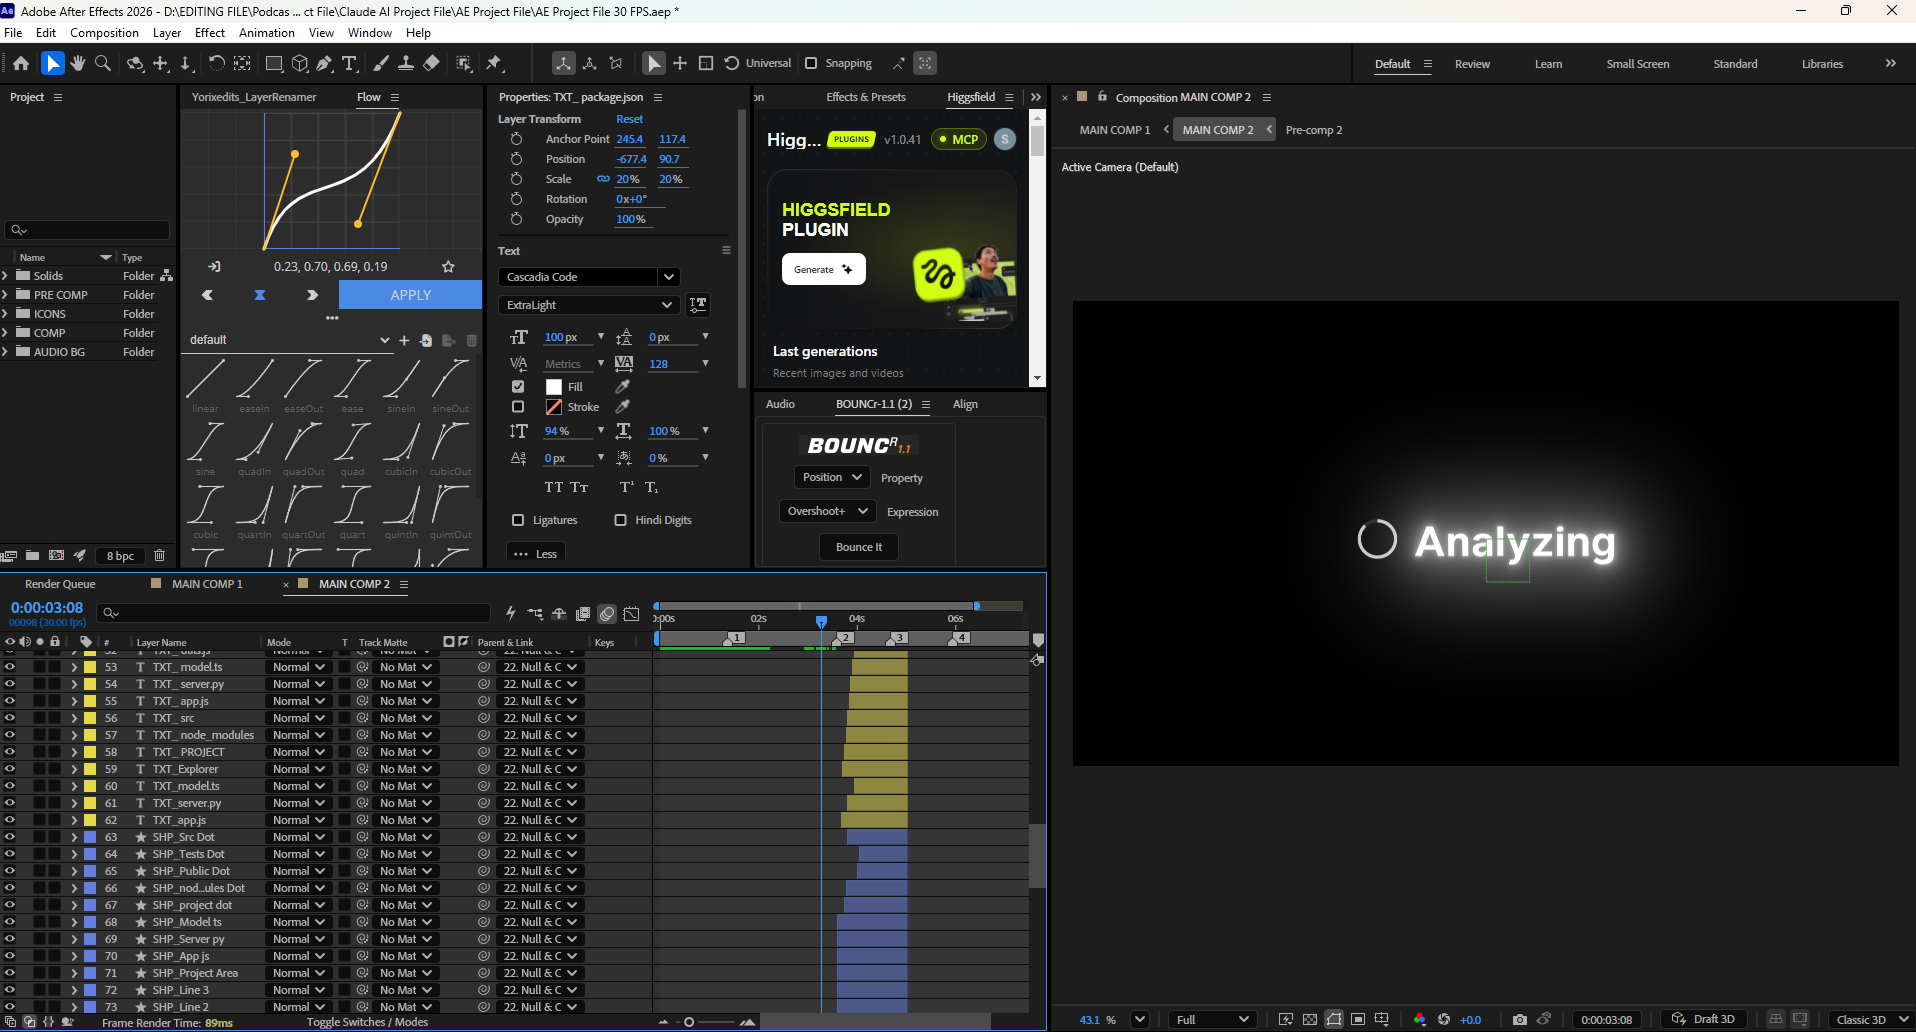The image size is (1916, 1032).
Task: Open the white Fill color swatch
Action: tap(554, 387)
